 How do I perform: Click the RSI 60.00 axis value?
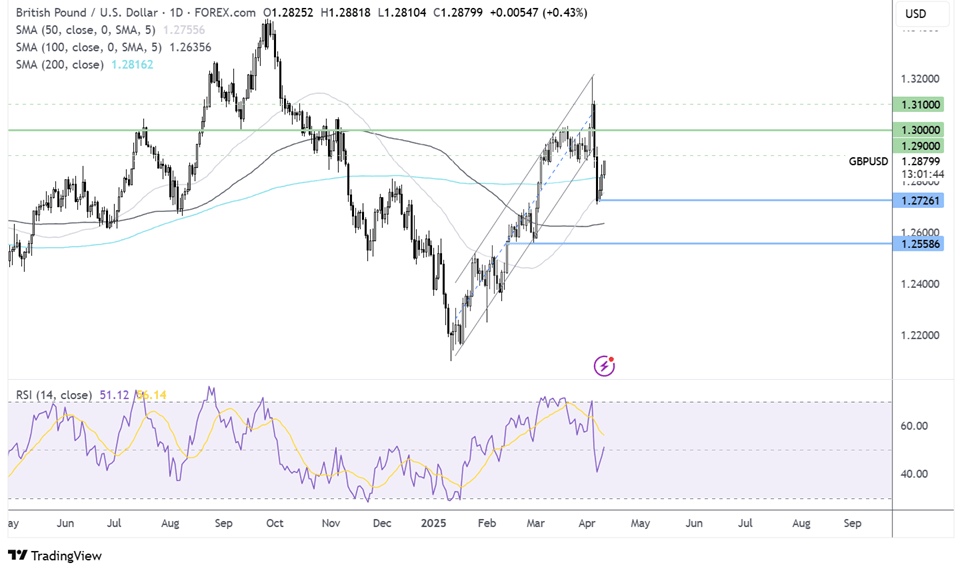tap(914, 425)
